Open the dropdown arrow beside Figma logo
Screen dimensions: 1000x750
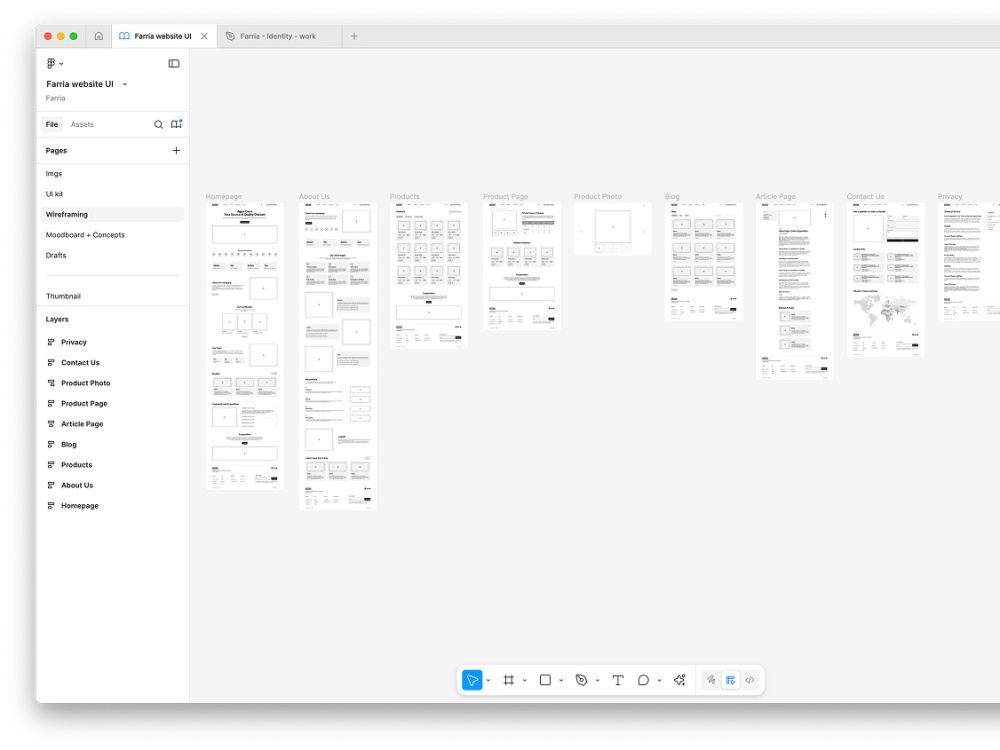click(x=61, y=64)
